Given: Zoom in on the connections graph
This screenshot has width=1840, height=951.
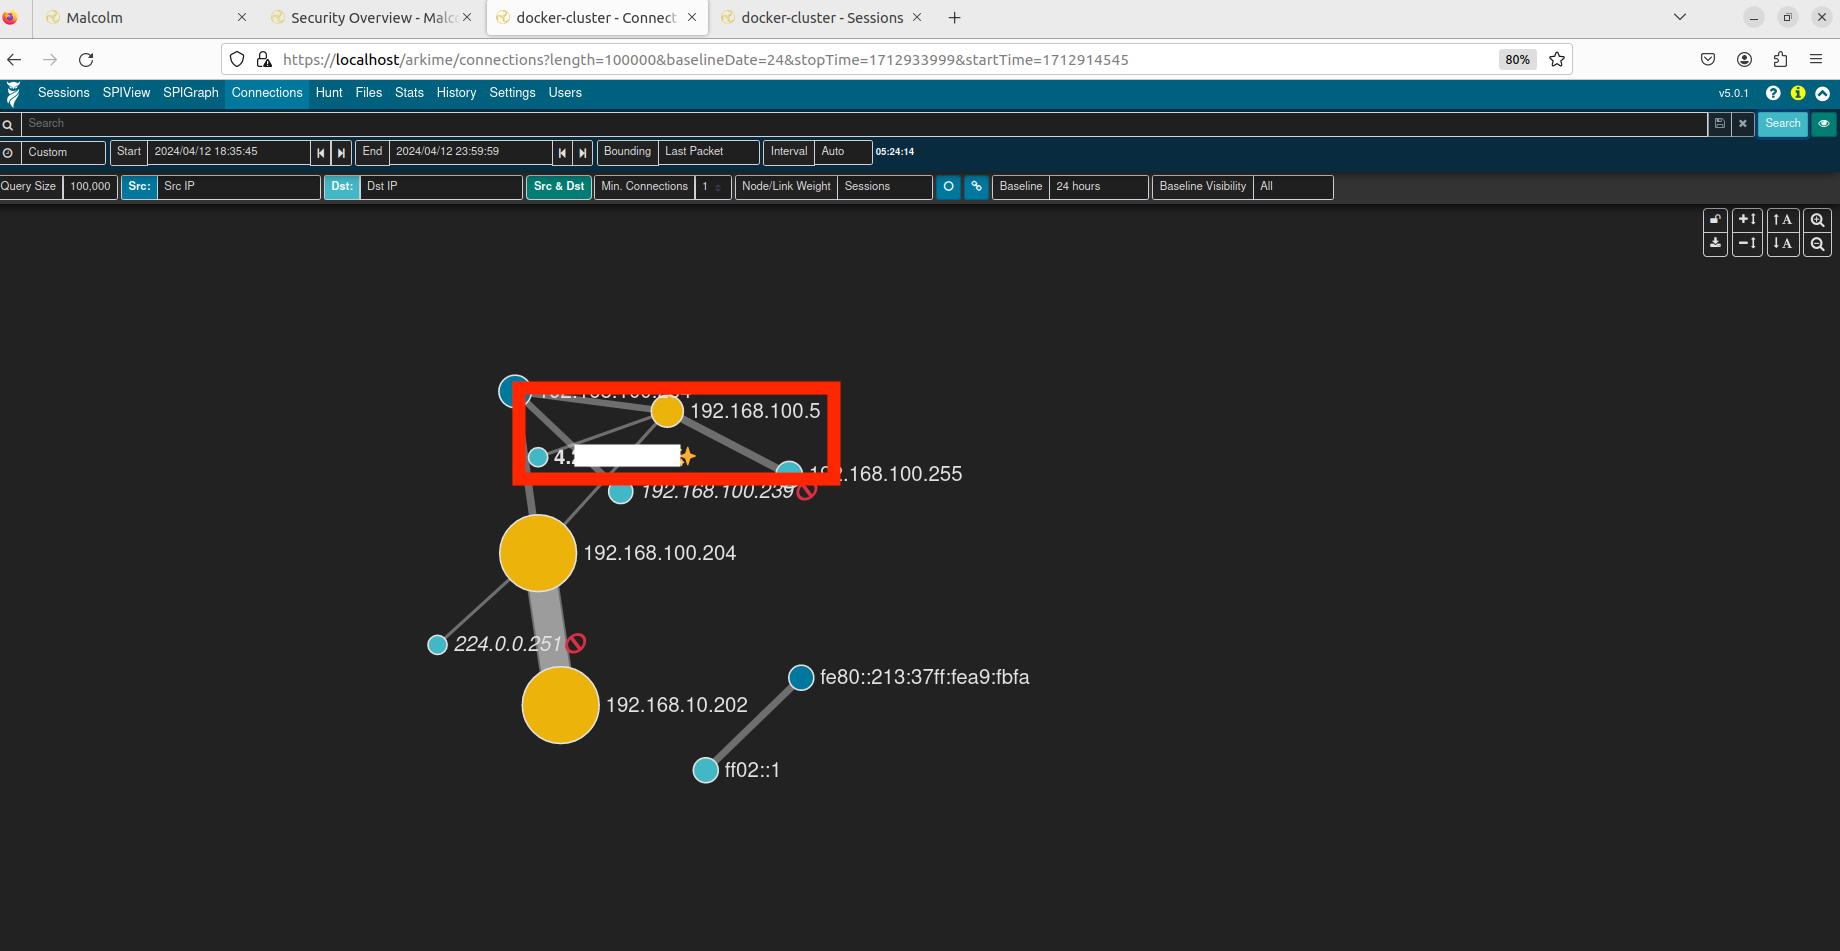Looking at the screenshot, I should point(1817,220).
